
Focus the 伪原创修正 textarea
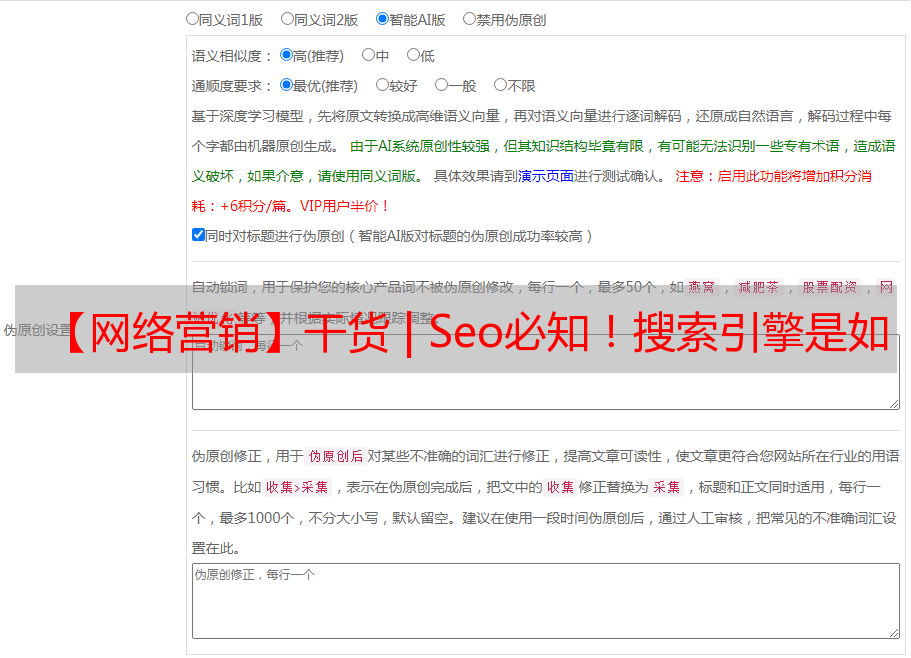[546, 601]
